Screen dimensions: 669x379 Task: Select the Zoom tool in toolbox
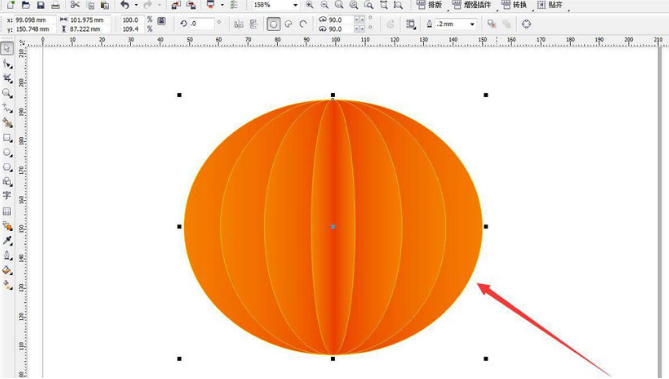click(7, 93)
